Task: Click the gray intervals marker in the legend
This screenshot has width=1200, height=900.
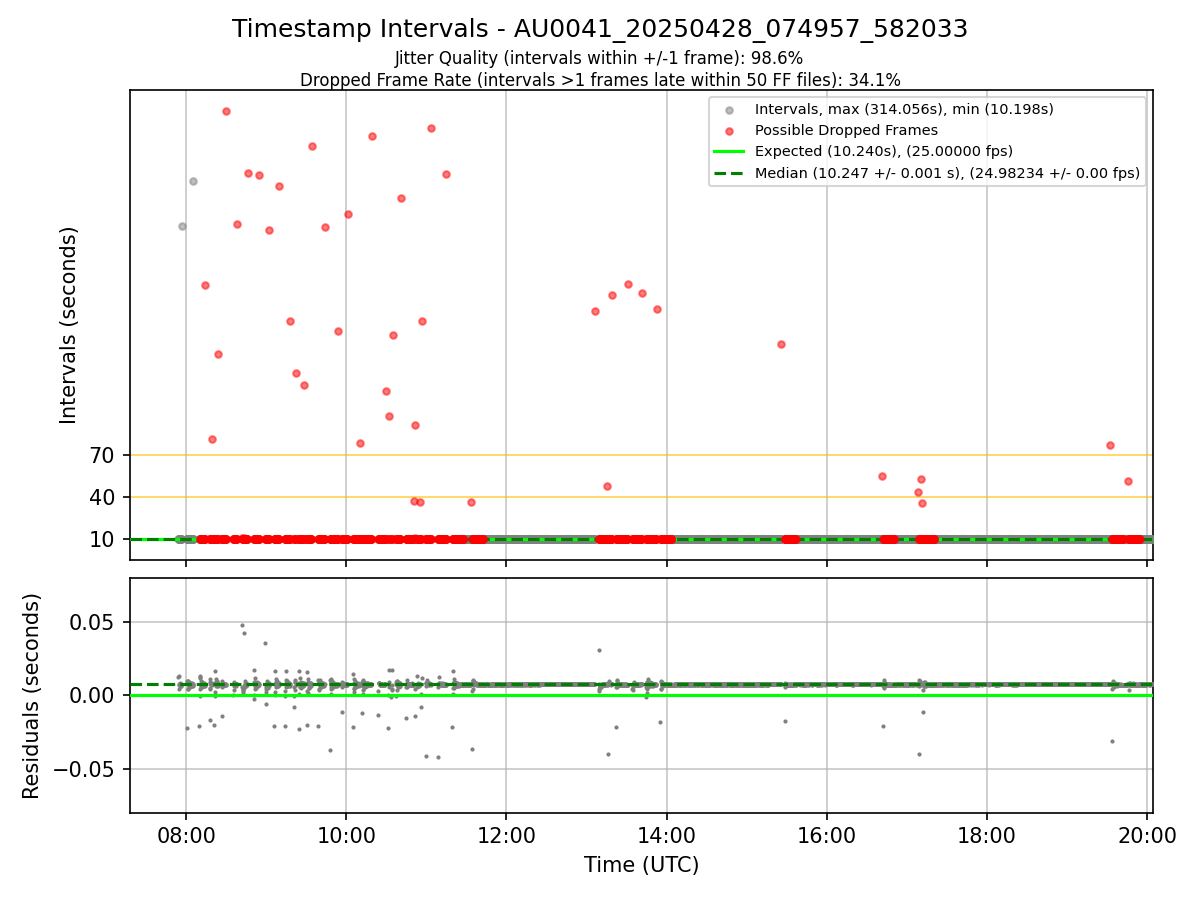Action: [x=729, y=110]
